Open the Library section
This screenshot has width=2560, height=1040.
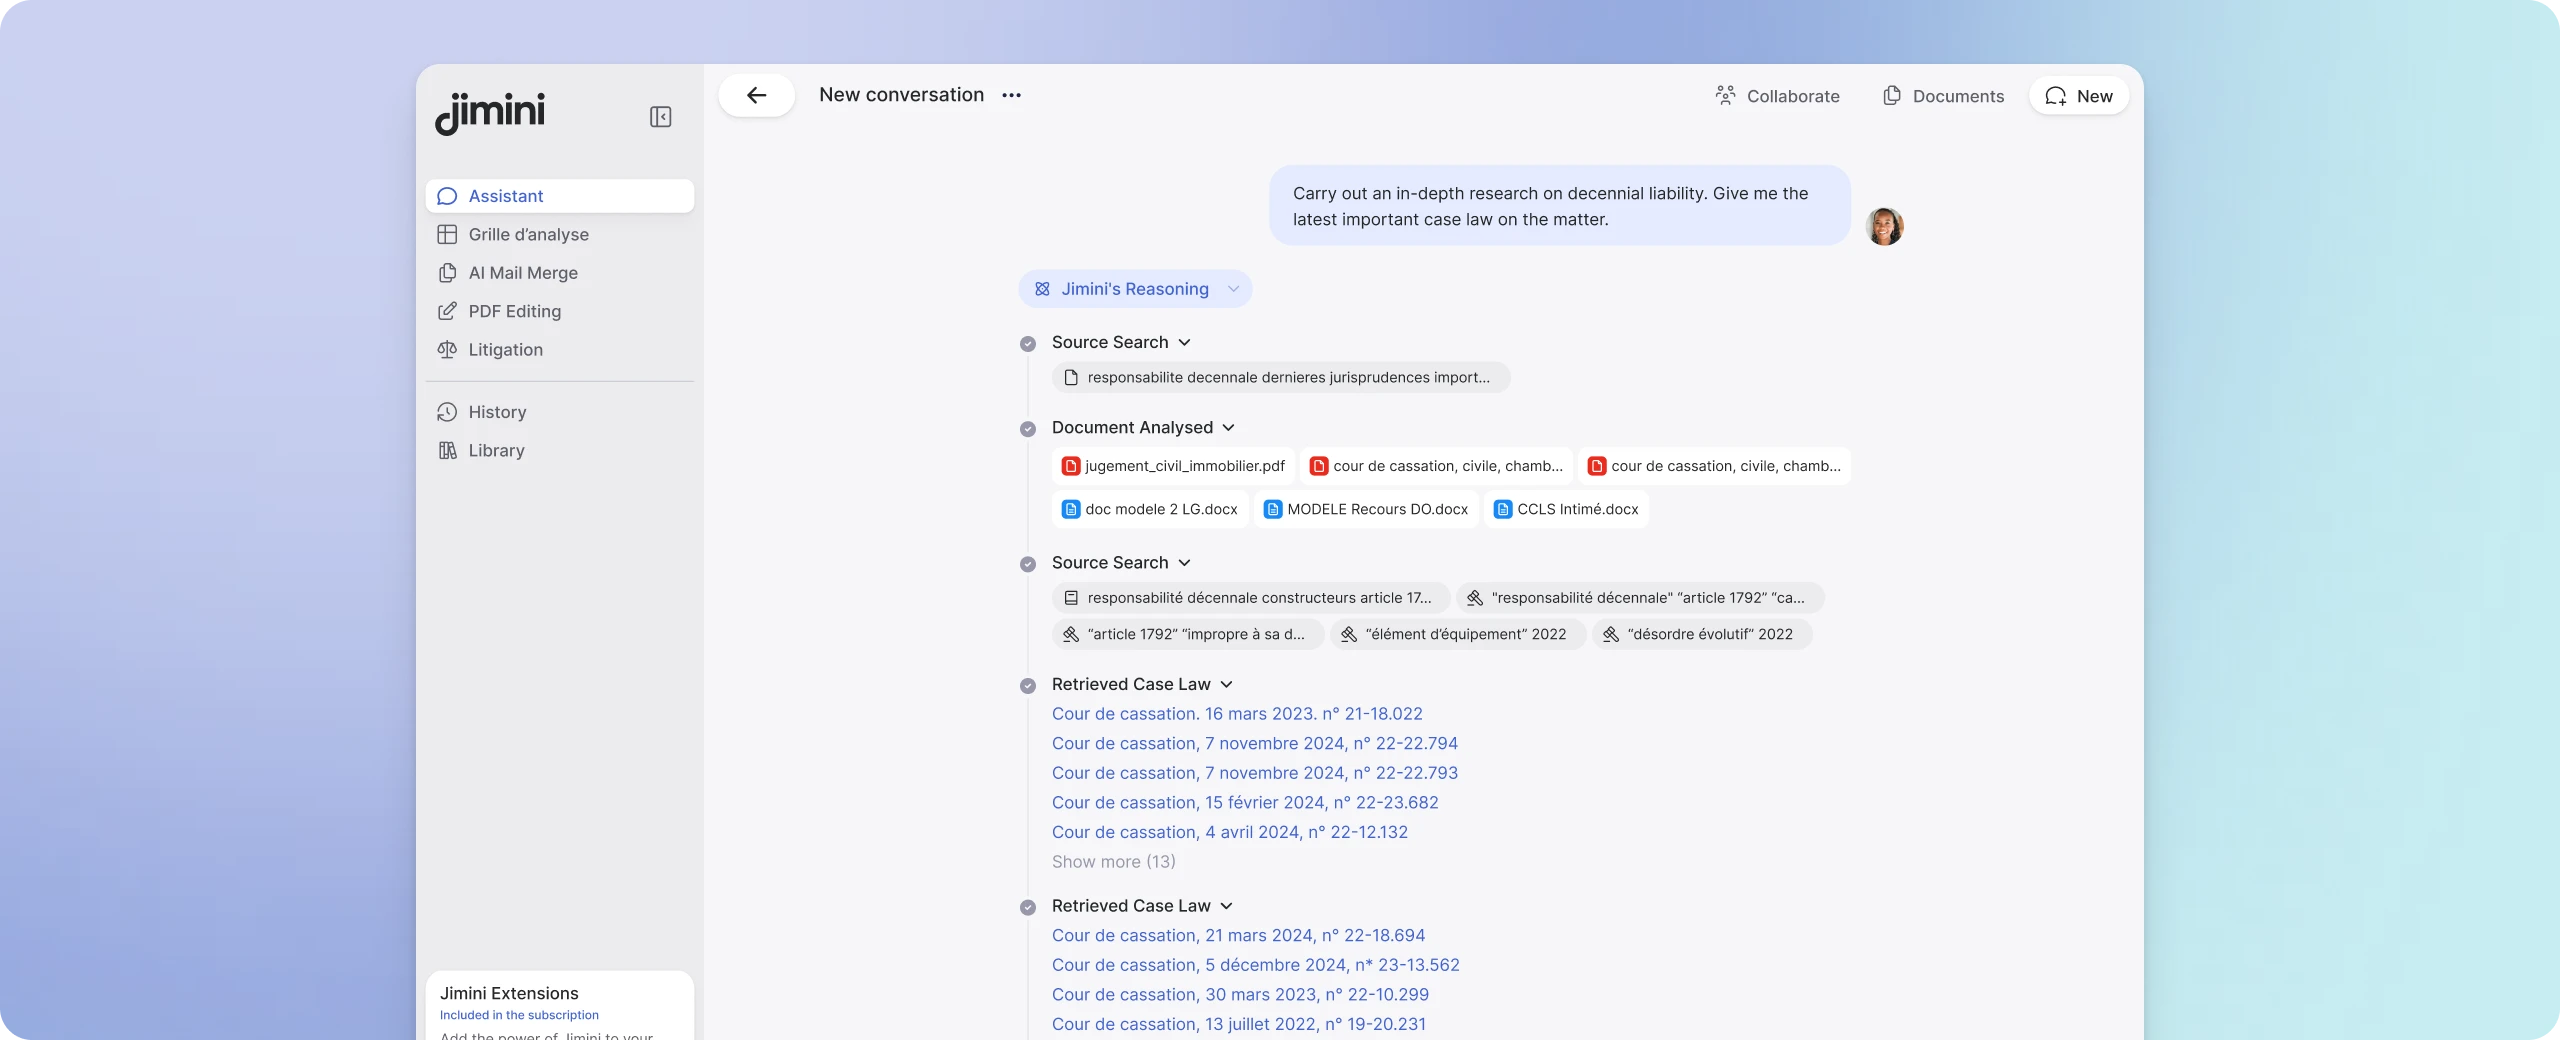click(560, 450)
